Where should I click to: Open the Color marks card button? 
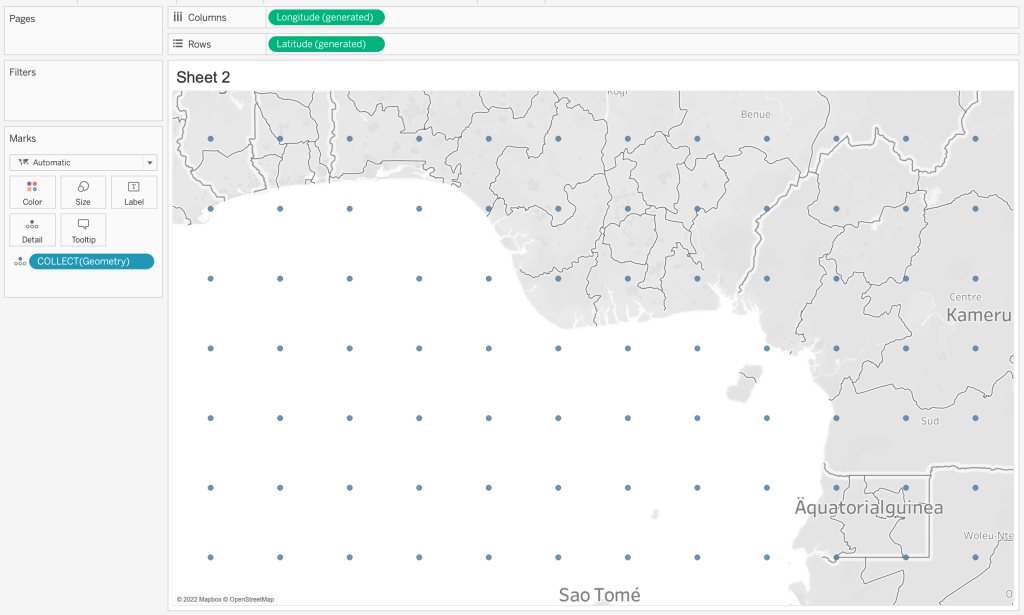coord(32,193)
